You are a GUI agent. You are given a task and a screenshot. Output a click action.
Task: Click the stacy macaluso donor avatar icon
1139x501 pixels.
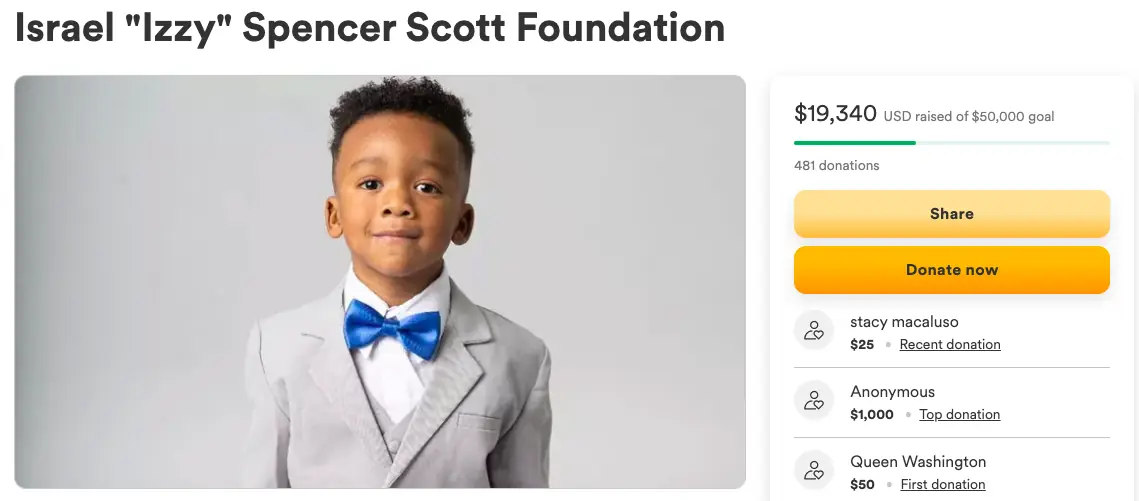pos(814,332)
